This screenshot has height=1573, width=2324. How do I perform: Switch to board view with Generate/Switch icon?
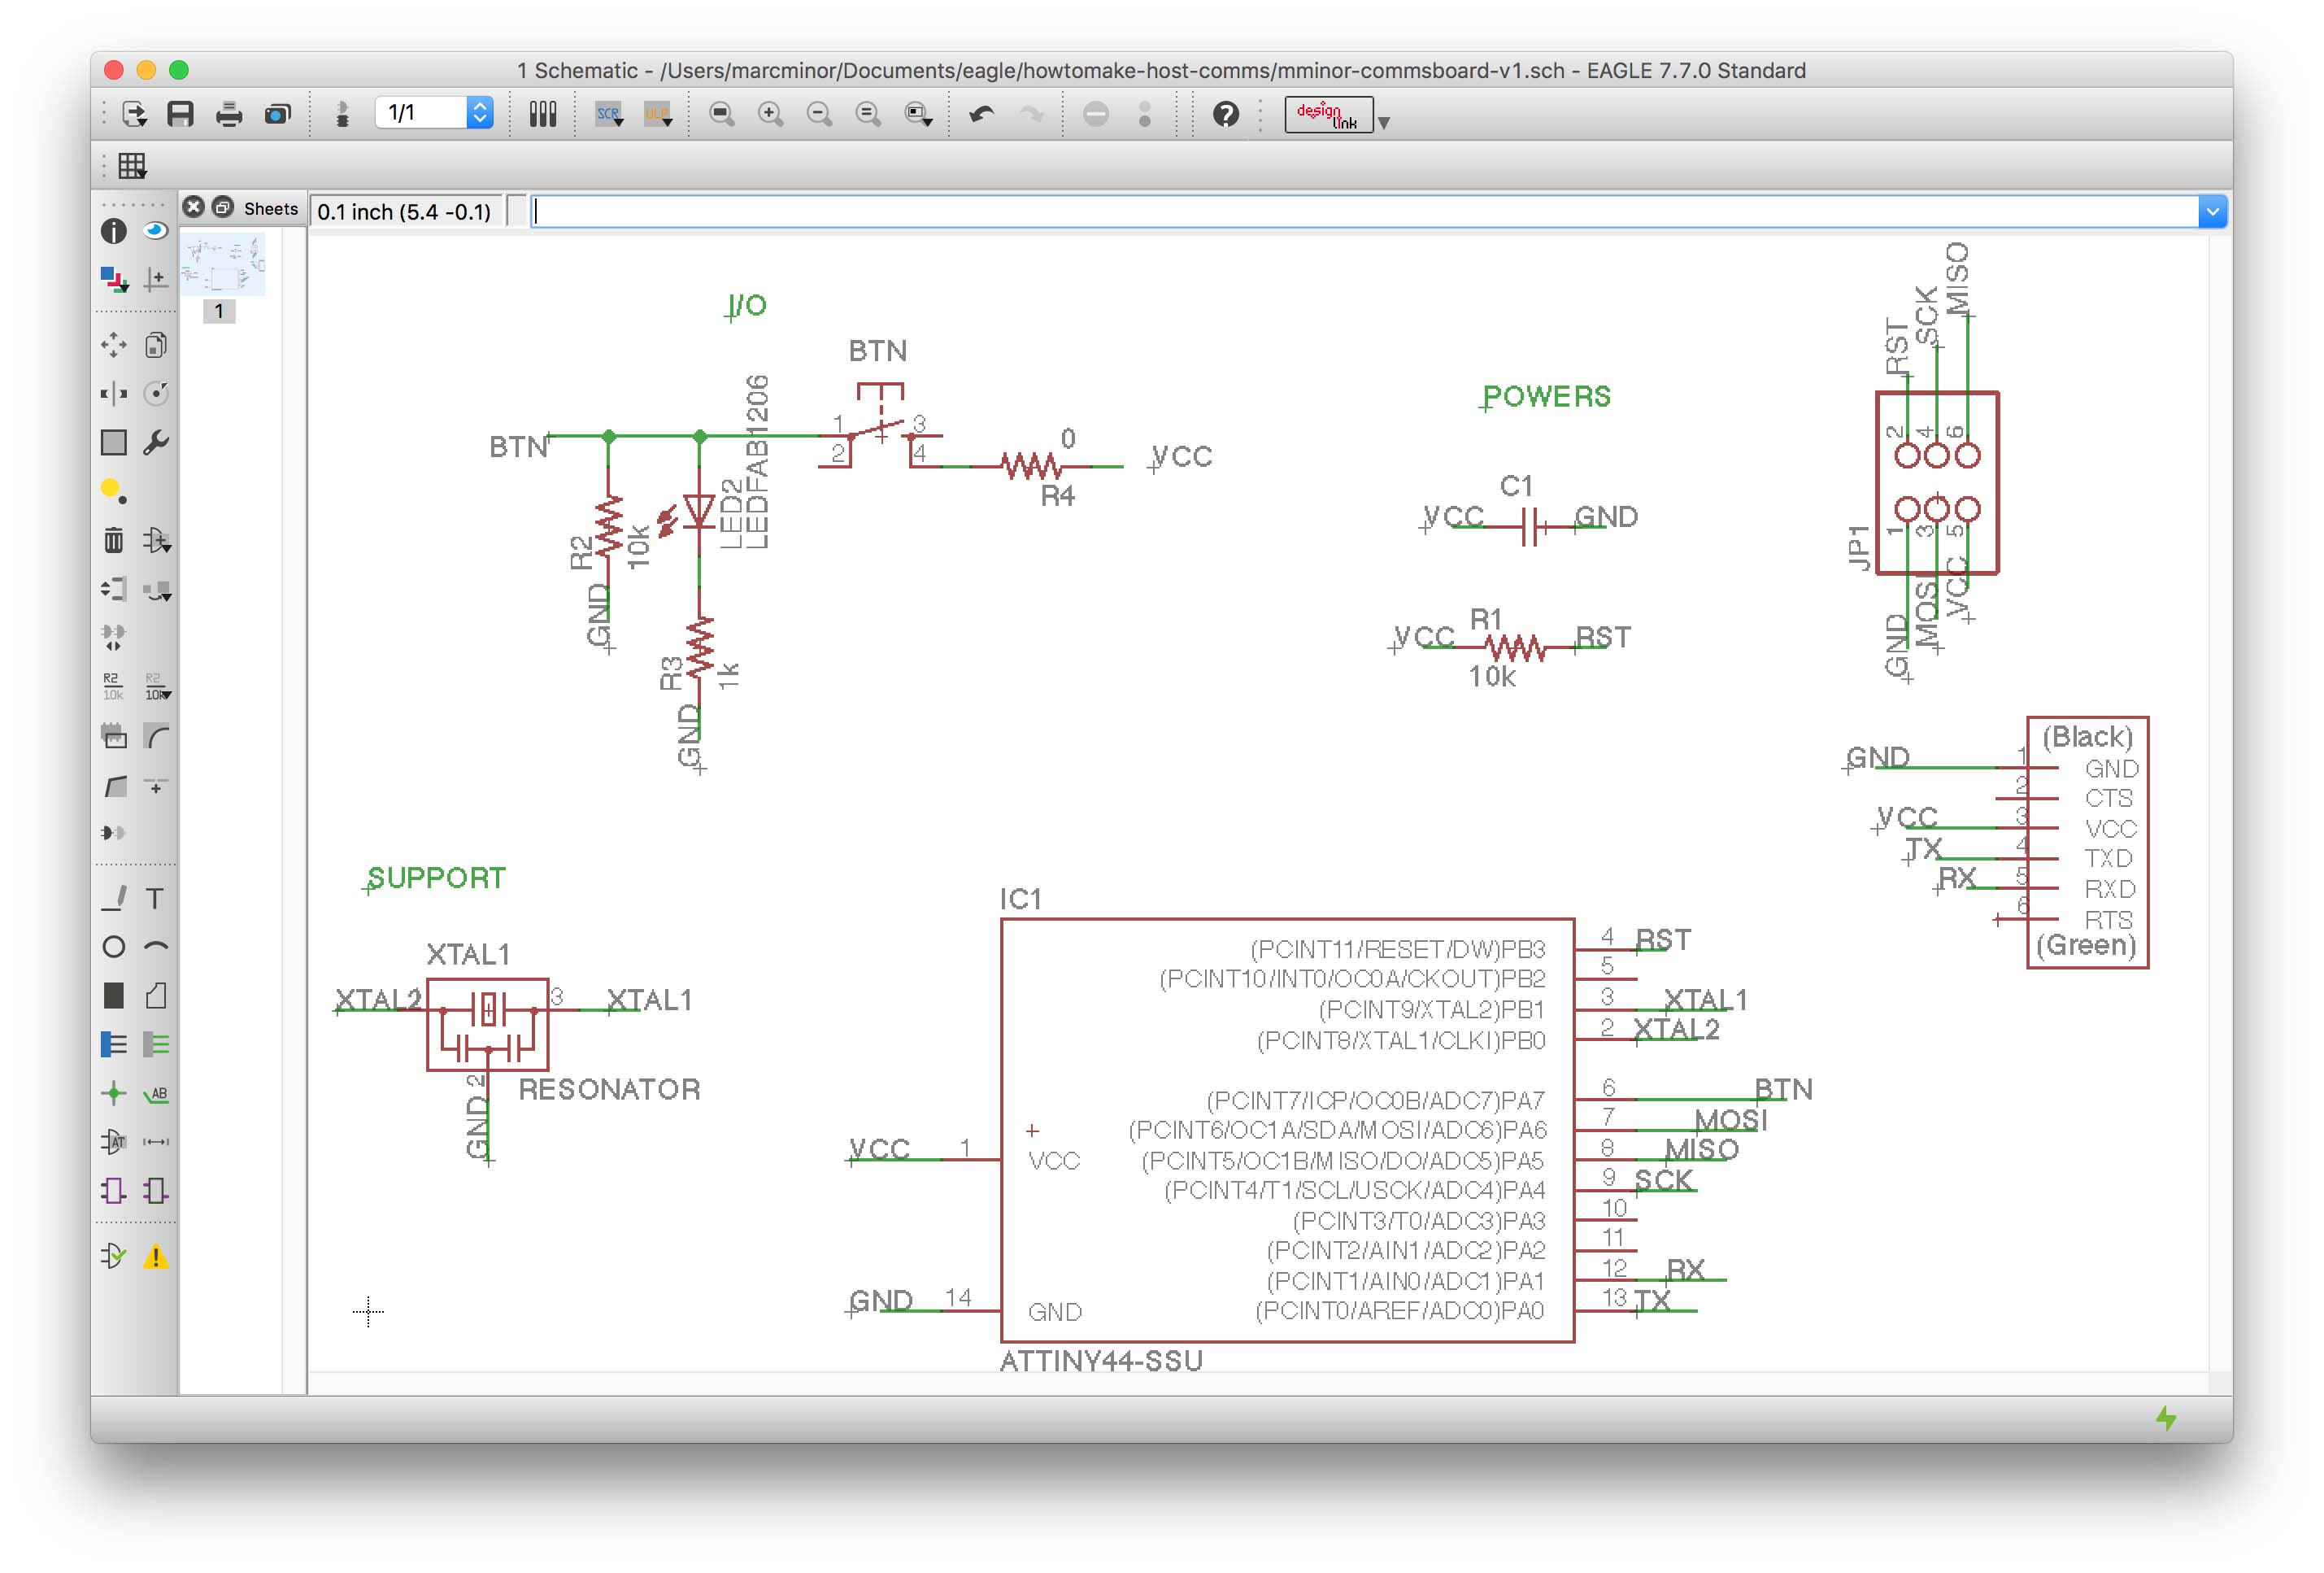click(x=342, y=114)
